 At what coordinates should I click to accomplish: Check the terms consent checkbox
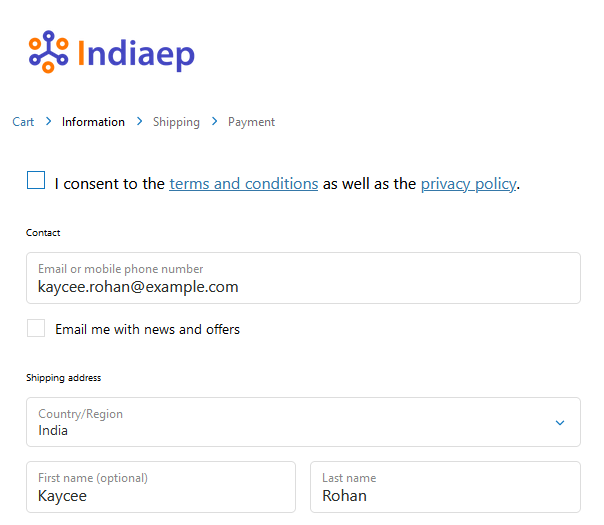(x=36, y=181)
